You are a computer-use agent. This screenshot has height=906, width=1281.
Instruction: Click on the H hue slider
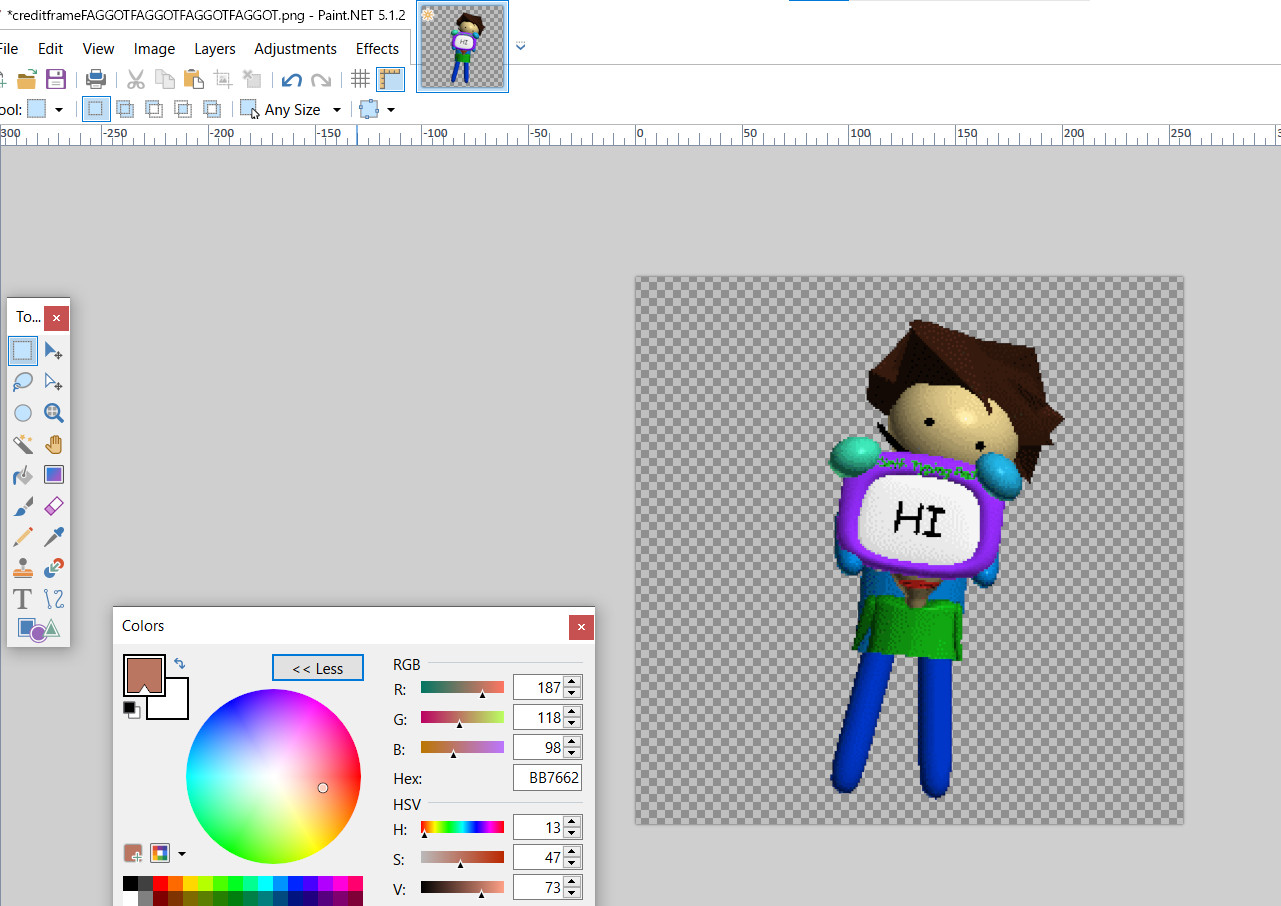click(462, 827)
